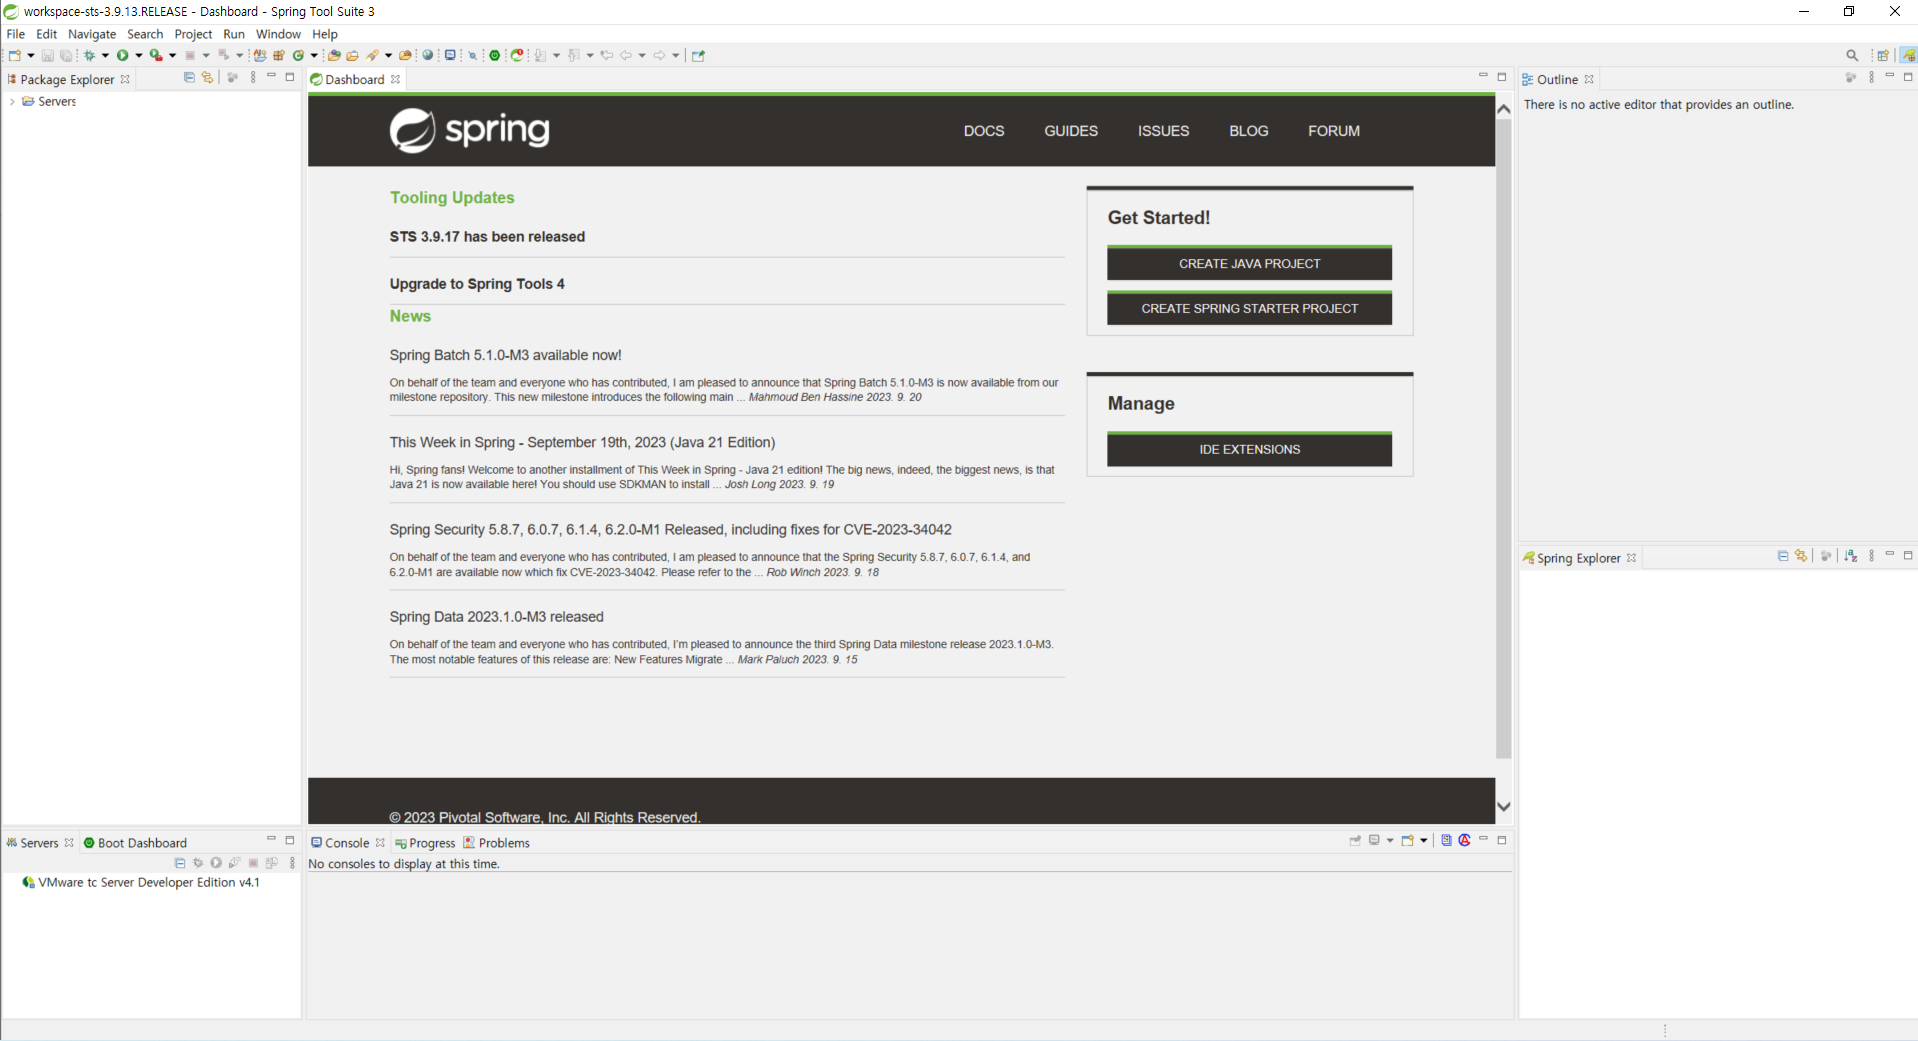Collapse All in Spring Explorer
The image size is (1918, 1041).
(x=1783, y=556)
